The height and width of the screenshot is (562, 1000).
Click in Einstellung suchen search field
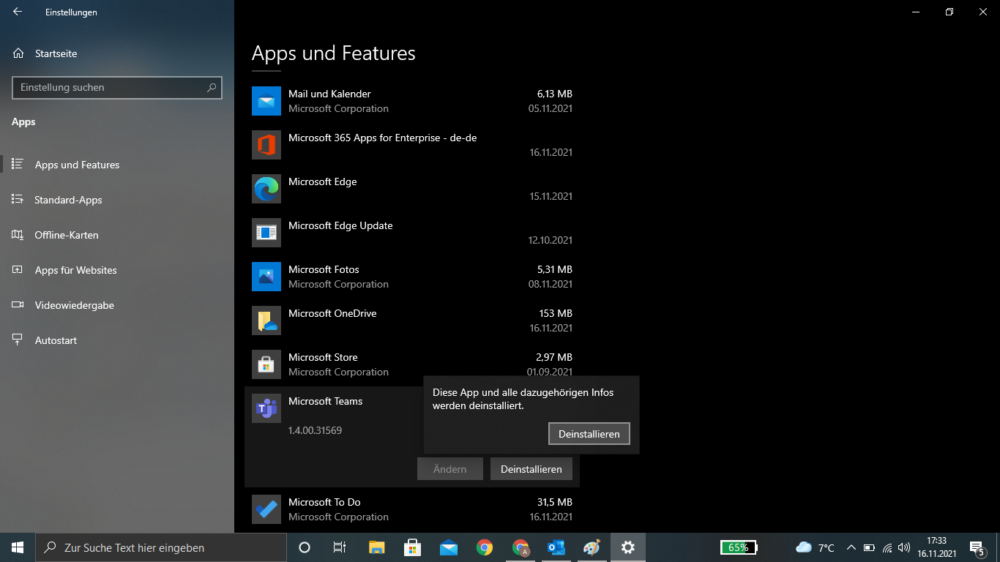(117, 87)
